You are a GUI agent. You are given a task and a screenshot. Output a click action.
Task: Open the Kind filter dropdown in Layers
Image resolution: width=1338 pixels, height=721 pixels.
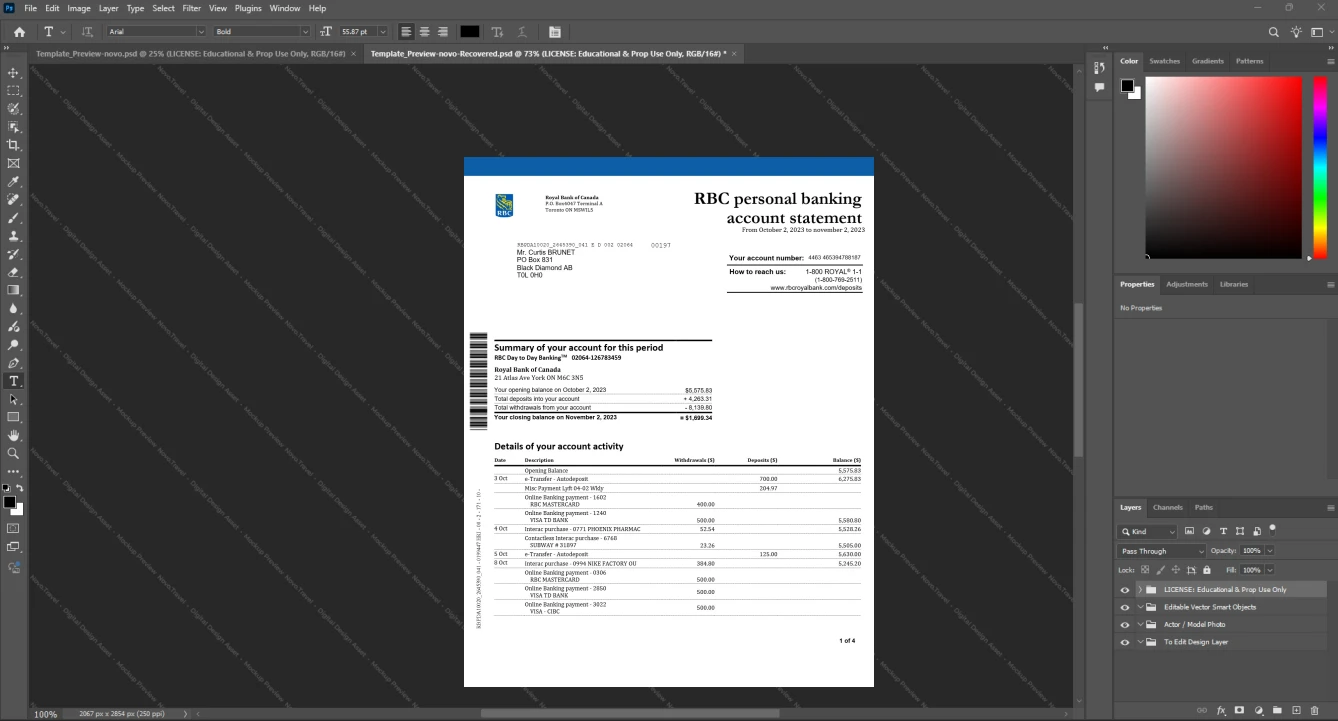[x=1148, y=532]
